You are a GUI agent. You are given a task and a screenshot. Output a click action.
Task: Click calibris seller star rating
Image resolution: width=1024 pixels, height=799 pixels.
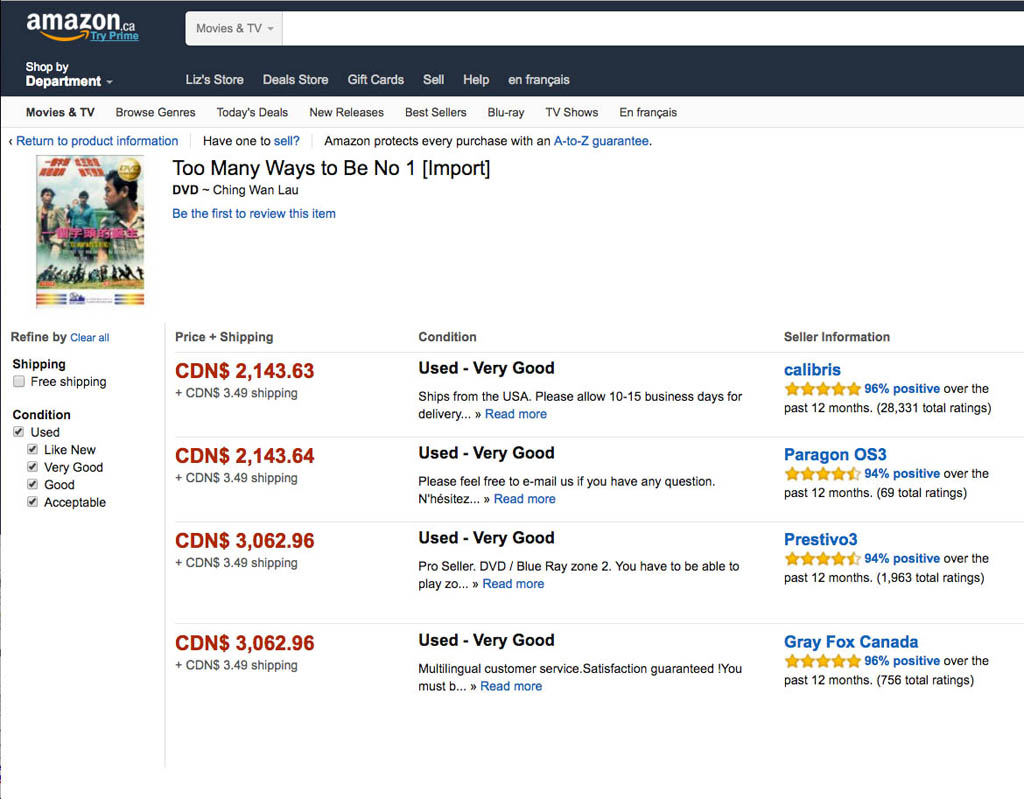pyautogui.click(x=822, y=389)
